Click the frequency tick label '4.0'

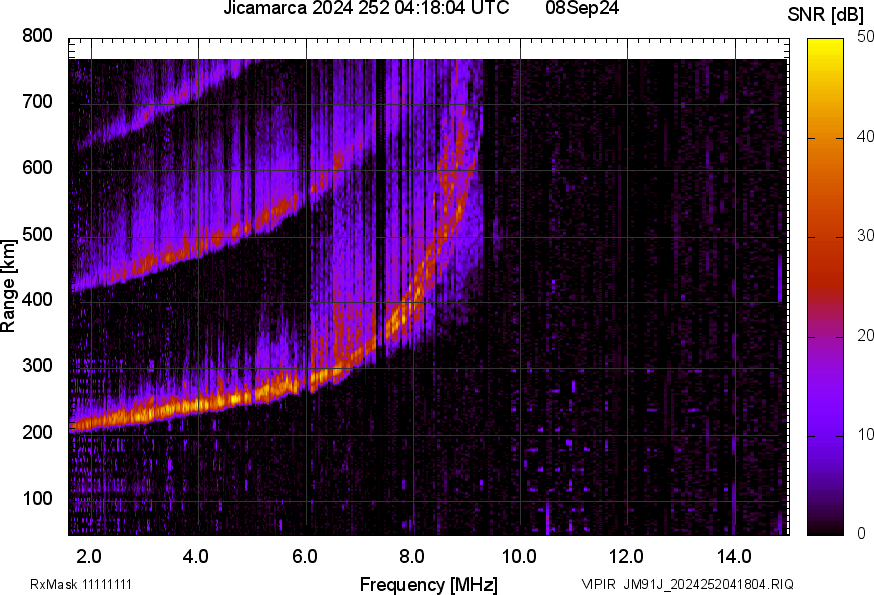(x=196, y=556)
